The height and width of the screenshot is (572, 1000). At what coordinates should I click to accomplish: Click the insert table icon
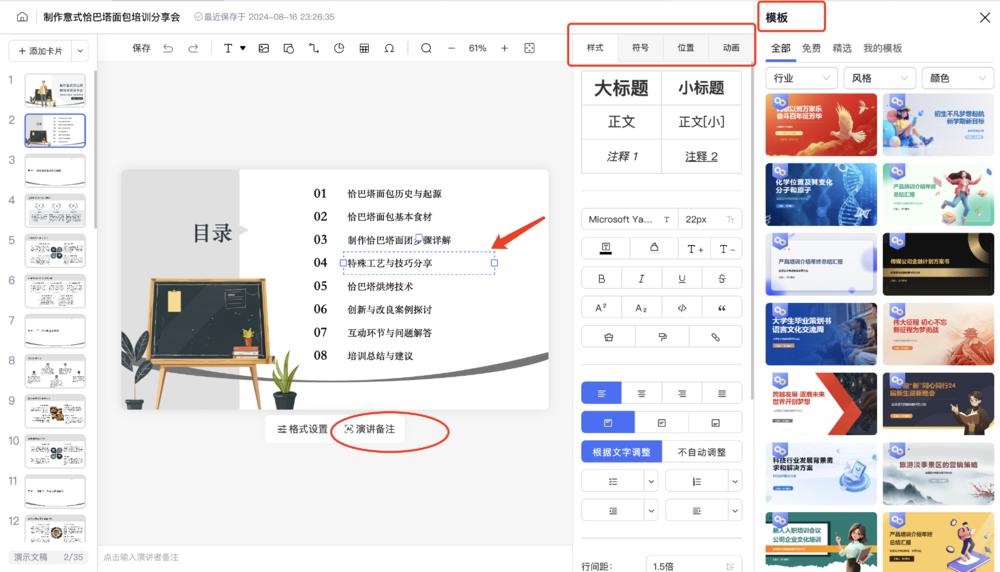click(364, 48)
